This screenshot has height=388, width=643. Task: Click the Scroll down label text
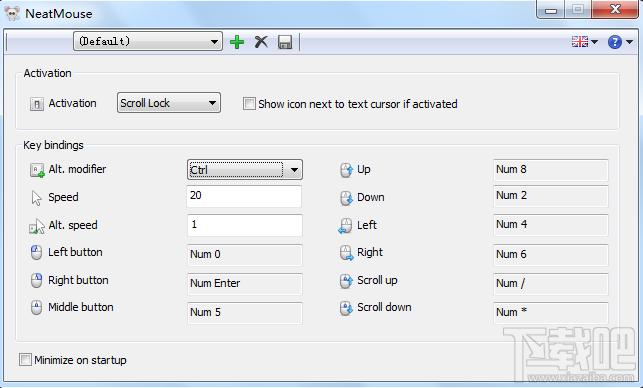tap(384, 307)
